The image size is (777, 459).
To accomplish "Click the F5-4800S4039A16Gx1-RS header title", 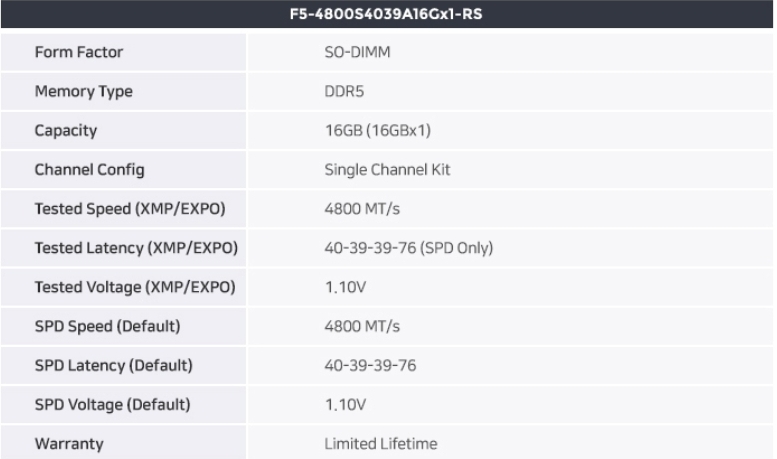I will pyautogui.click(x=388, y=14).
